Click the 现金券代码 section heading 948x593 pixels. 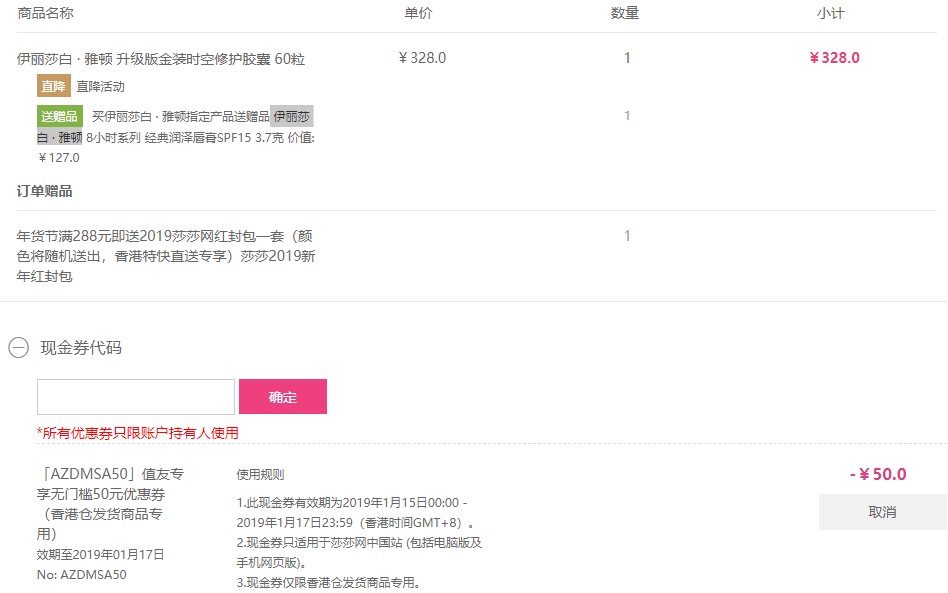click(x=81, y=348)
